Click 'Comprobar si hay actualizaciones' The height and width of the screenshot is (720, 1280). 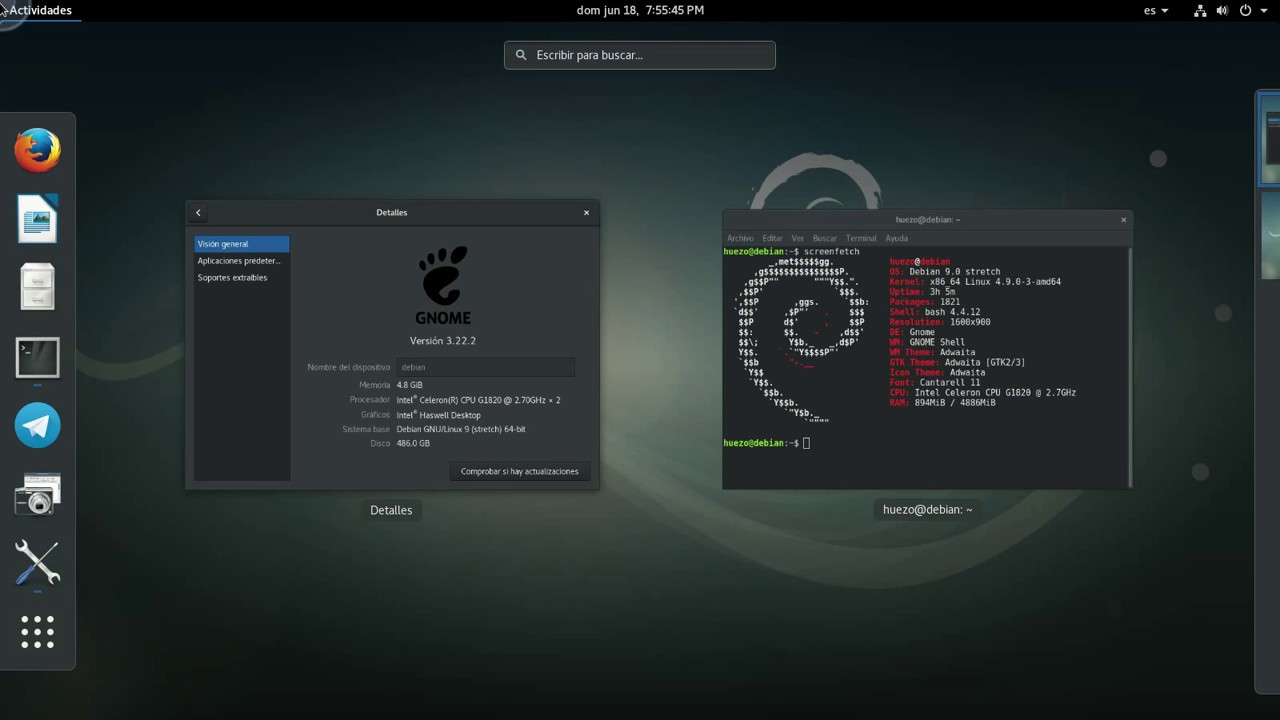519,470
